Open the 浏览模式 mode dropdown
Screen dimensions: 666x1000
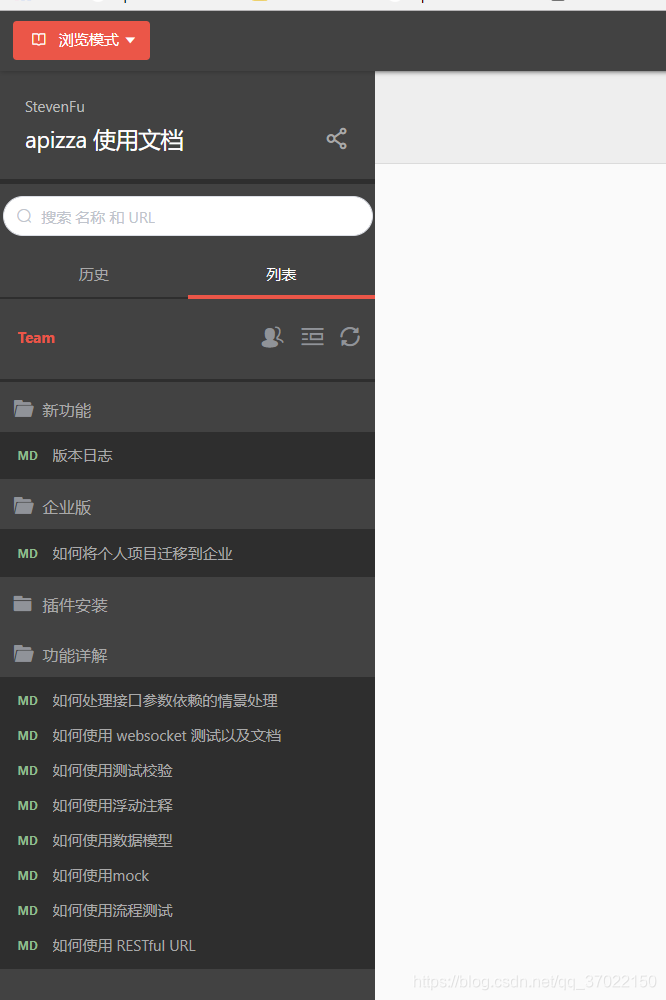tap(82, 40)
